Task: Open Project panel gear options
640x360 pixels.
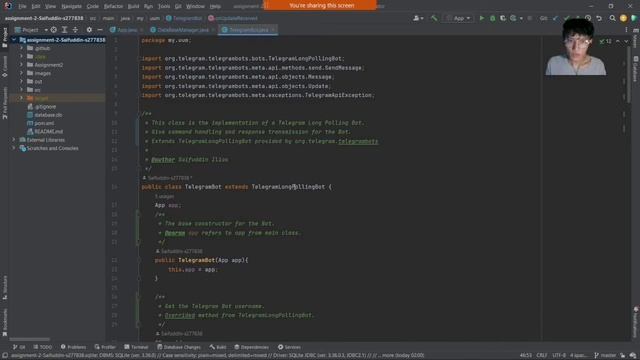Action: (89, 30)
